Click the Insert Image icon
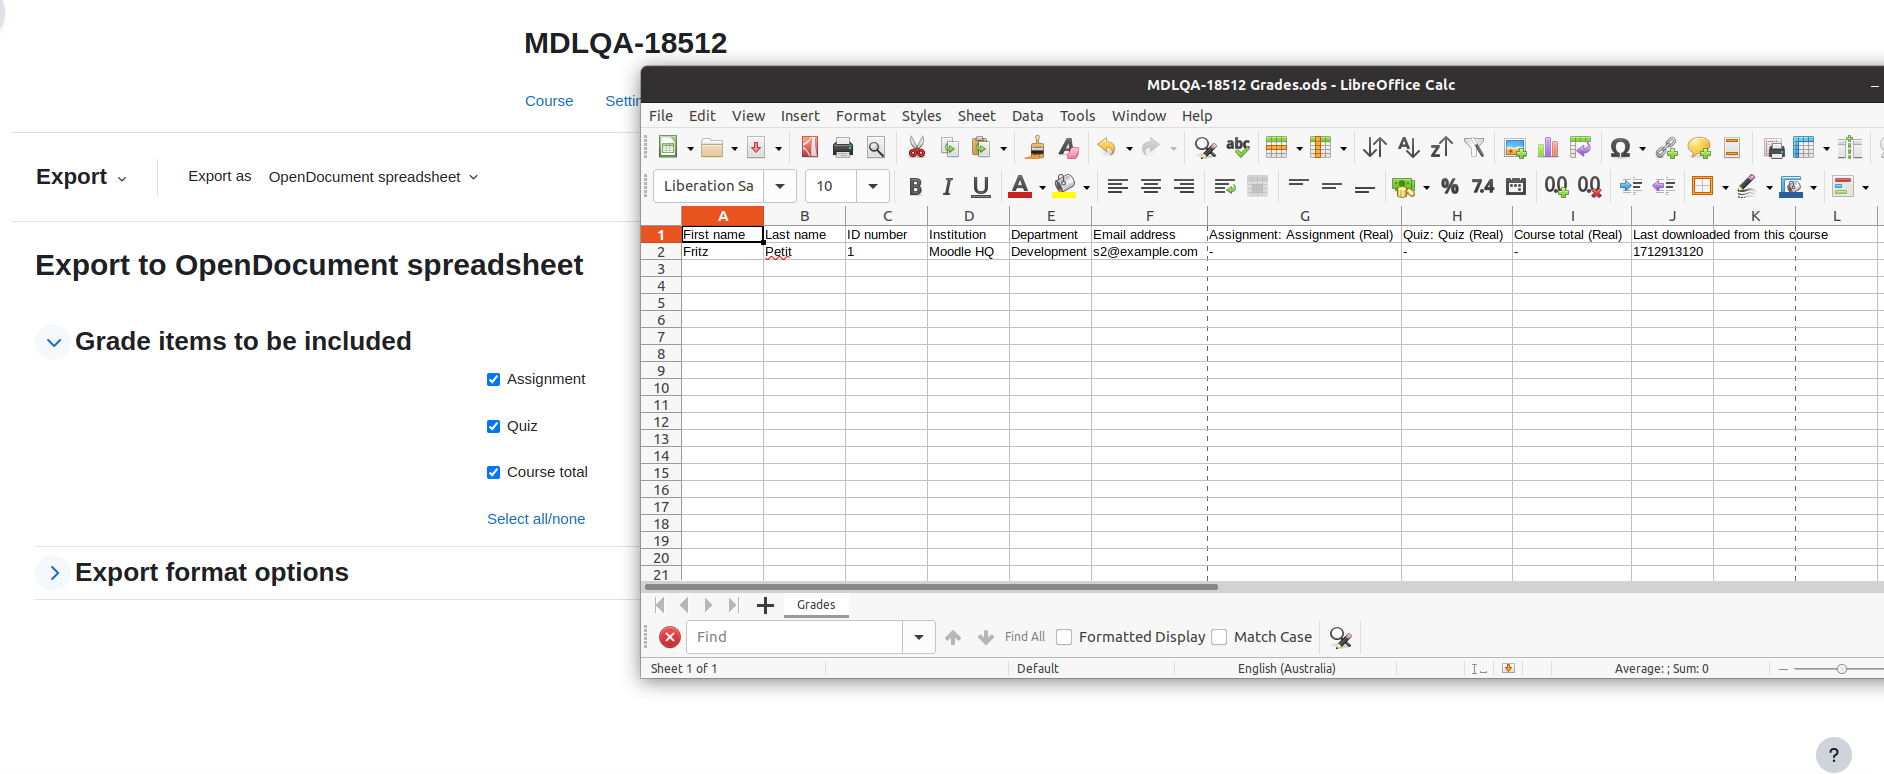Image resolution: width=1884 pixels, height=774 pixels. [1515, 148]
